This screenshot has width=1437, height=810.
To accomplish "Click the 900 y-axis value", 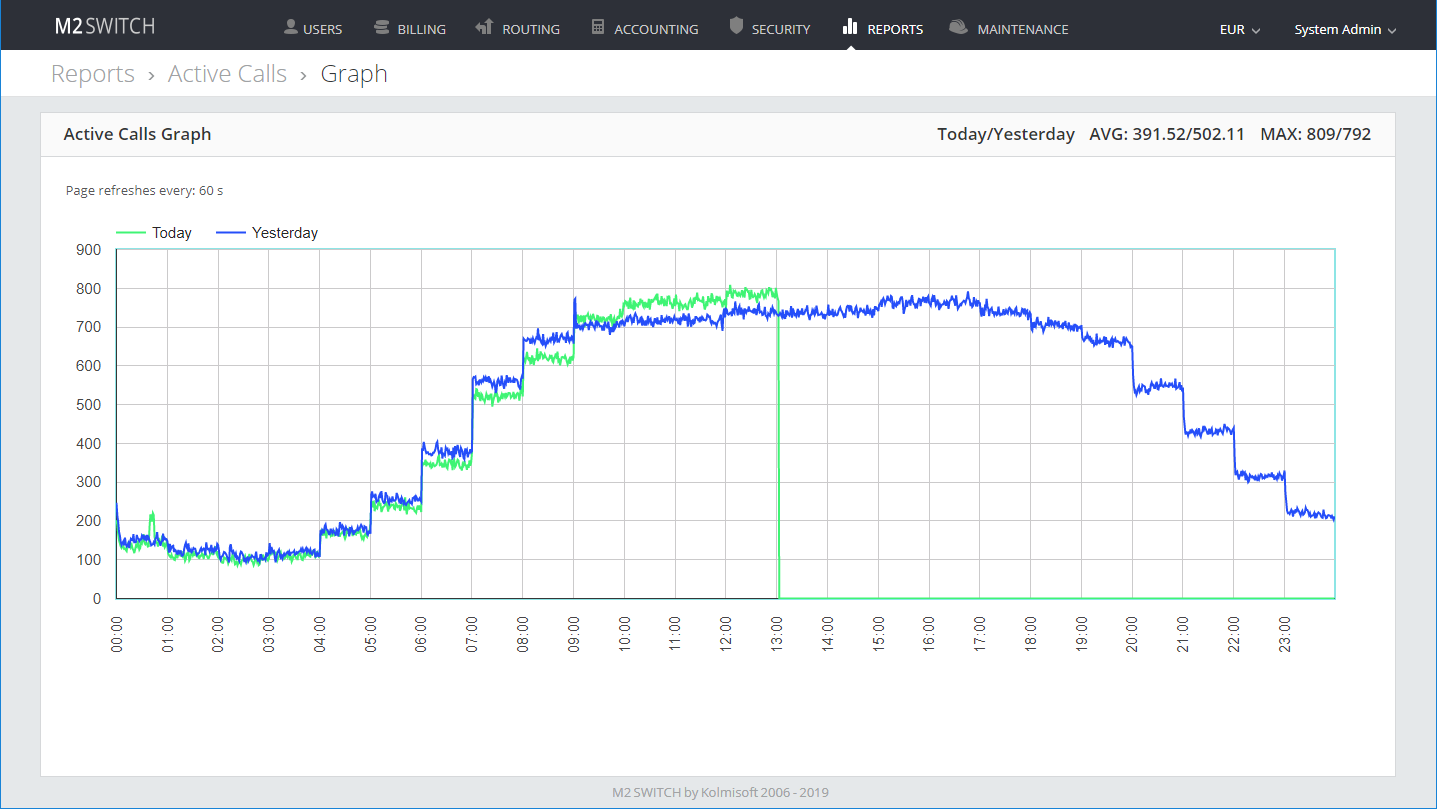I will pyautogui.click(x=88, y=250).
